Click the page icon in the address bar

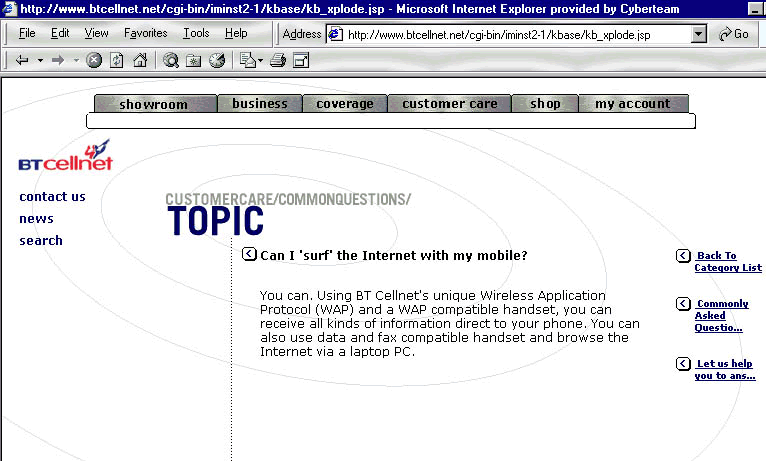335,34
